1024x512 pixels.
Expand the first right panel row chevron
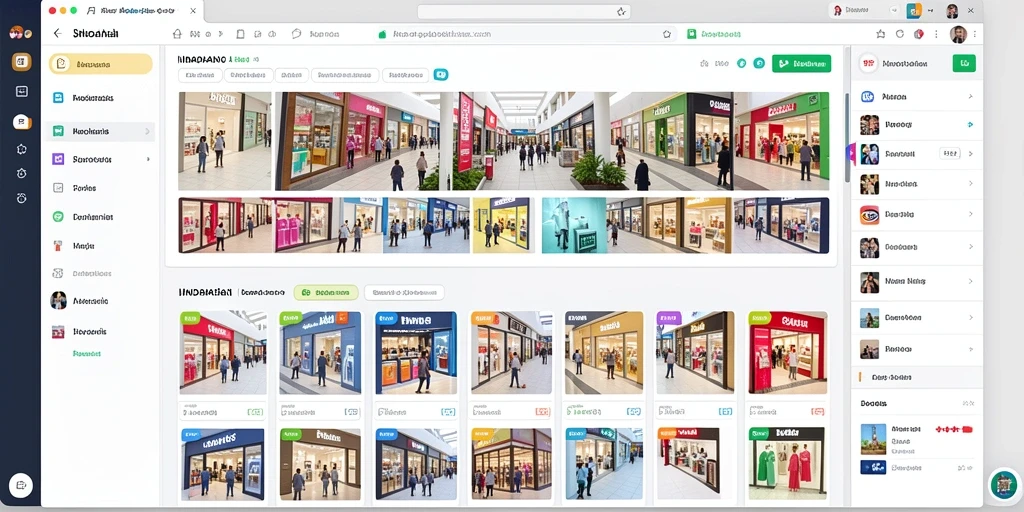pyautogui.click(x=970, y=97)
